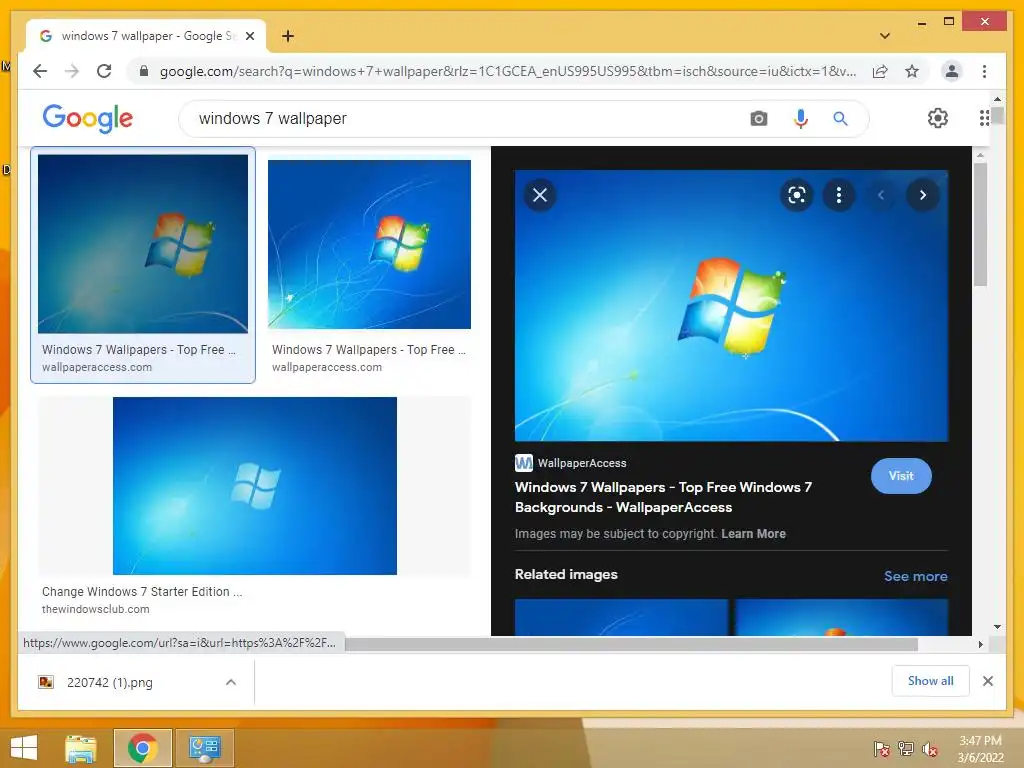Open the preview's three-dot options
1024x768 pixels.
(839, 195)
